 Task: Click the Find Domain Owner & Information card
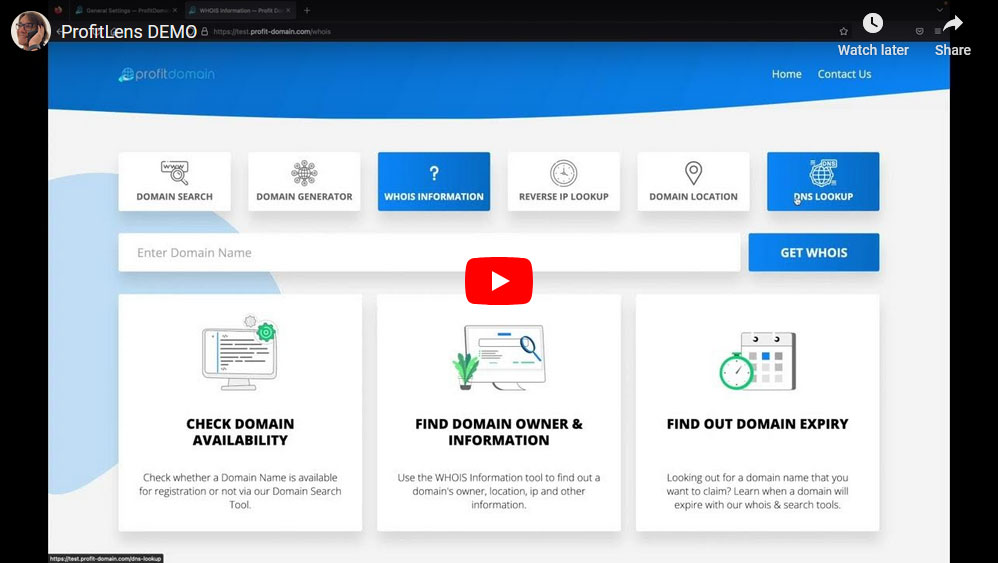point(498,412)
